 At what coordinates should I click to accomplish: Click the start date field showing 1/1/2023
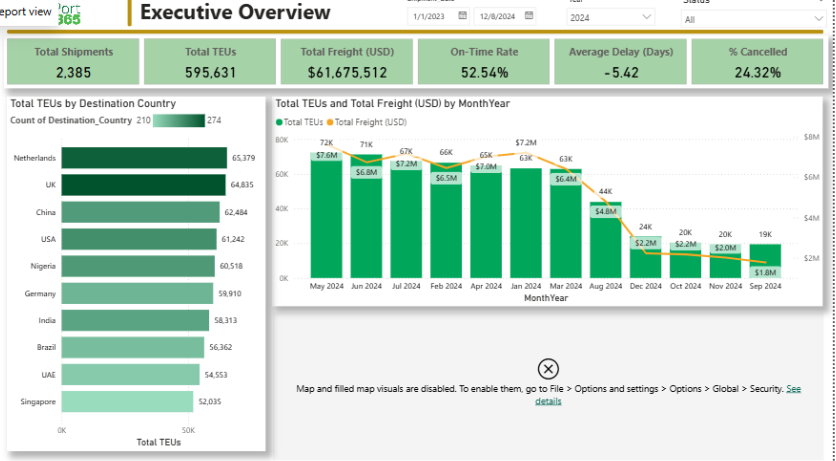click(x=439, y=17)
